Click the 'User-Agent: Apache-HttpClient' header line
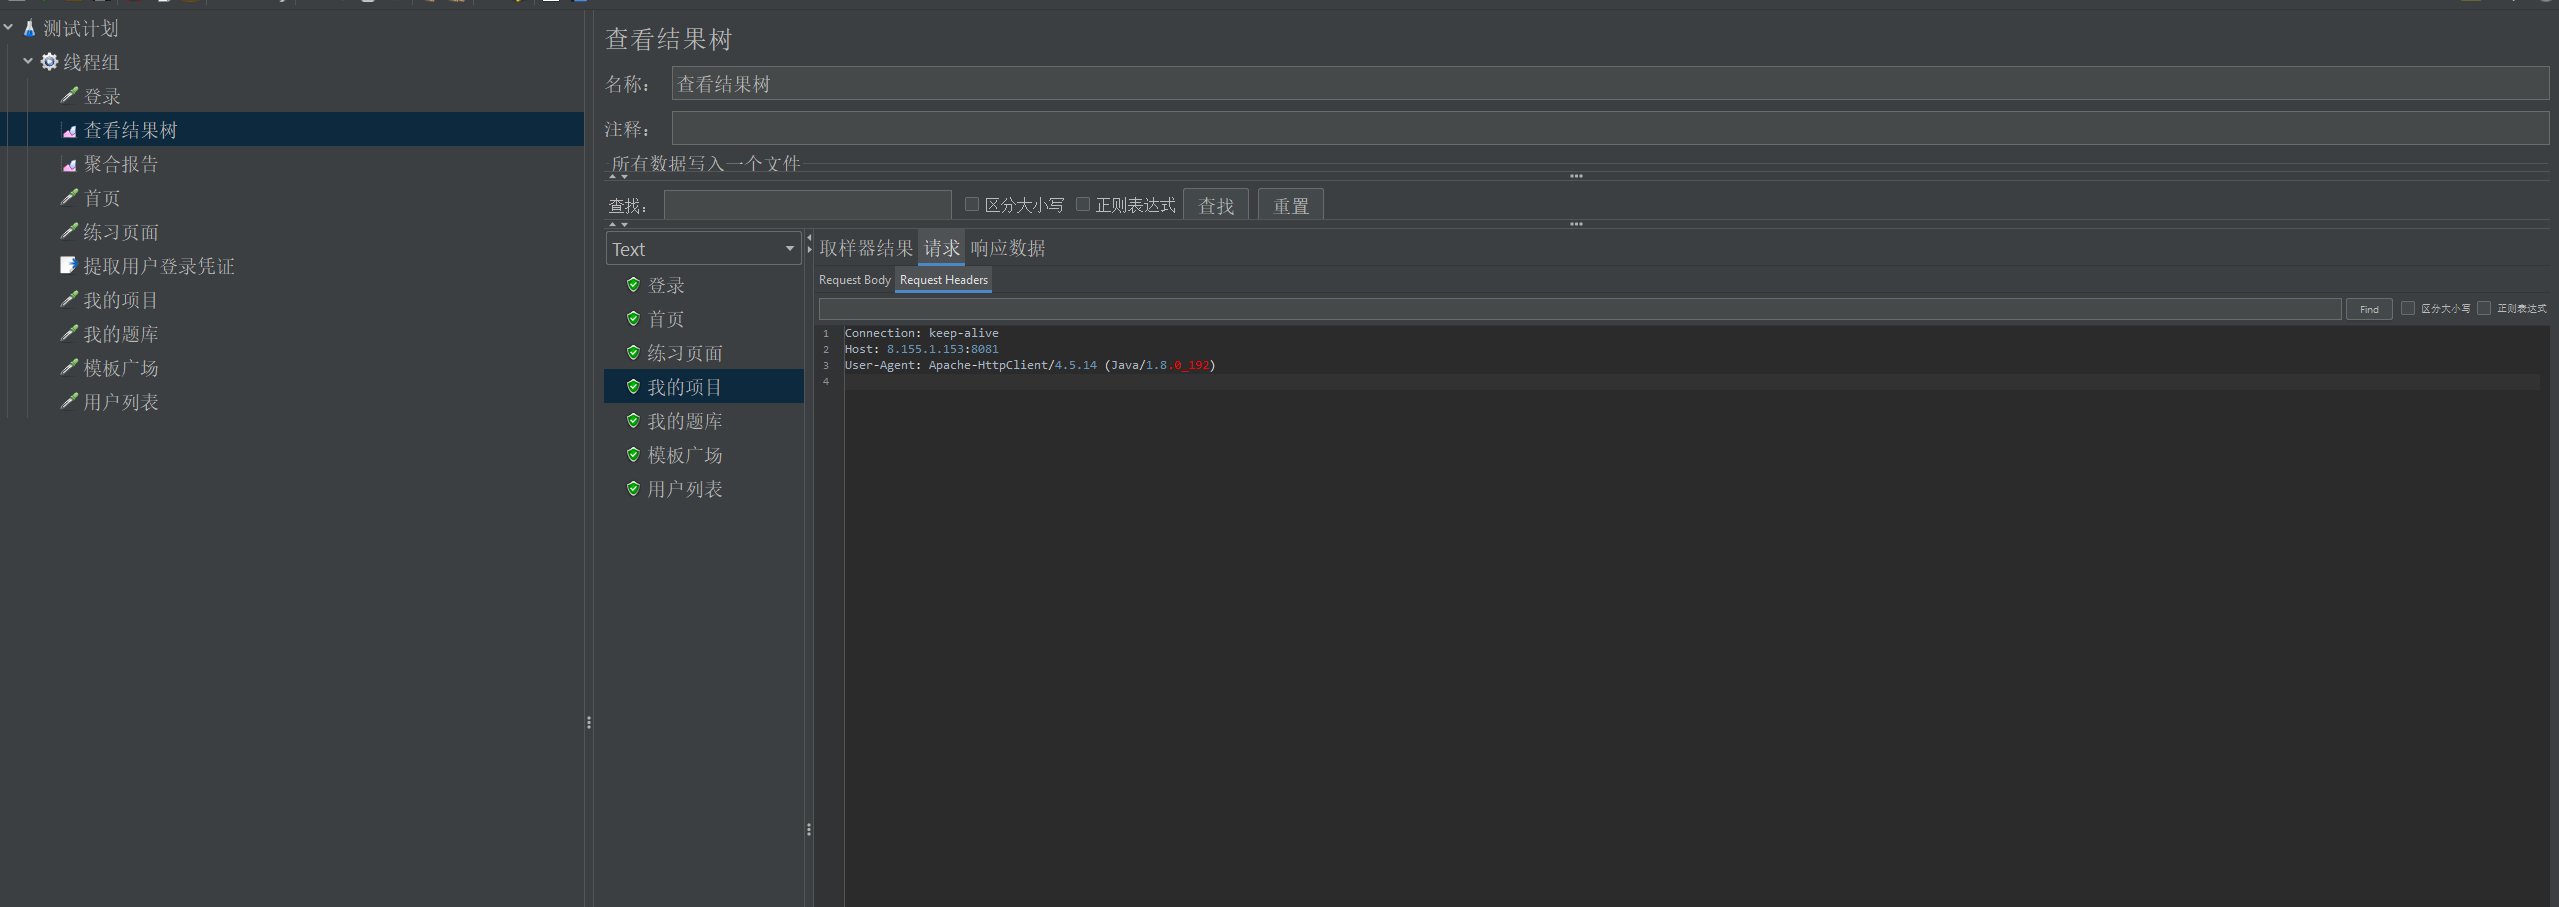The height and width of the screenshot is (907, 2559). [x=1030, y=365]
